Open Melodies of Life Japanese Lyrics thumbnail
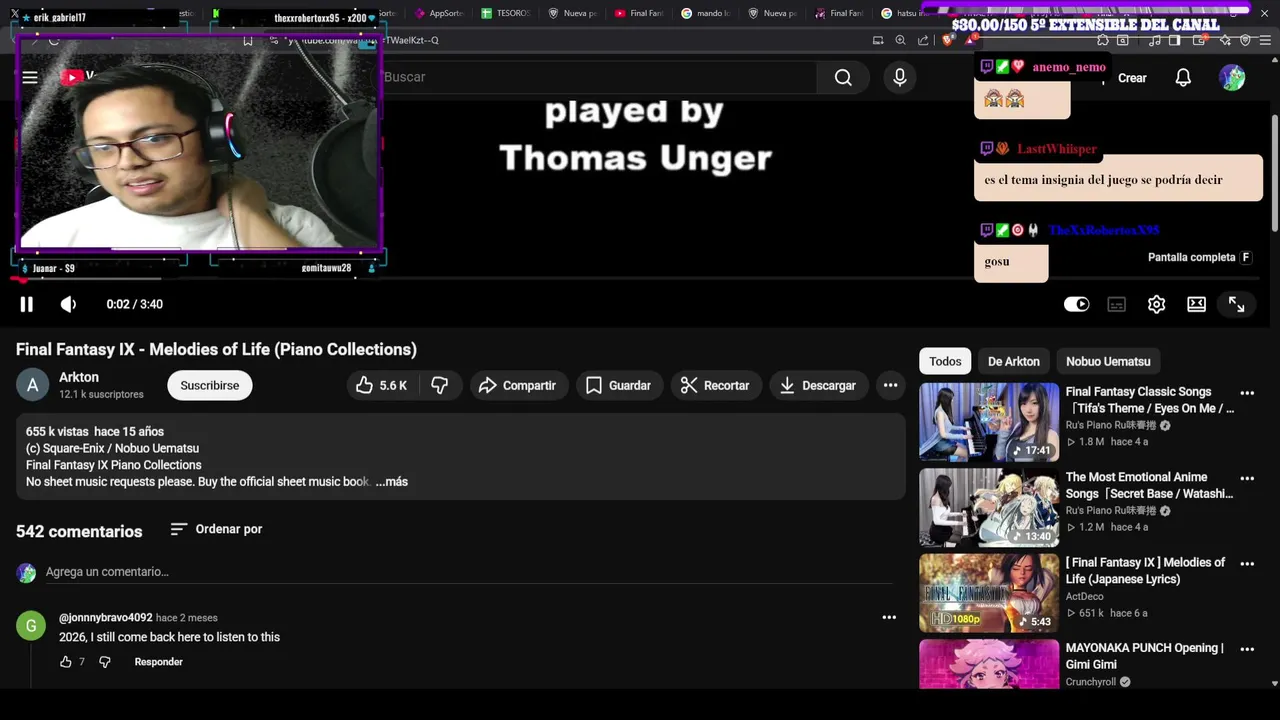 pos(989,593)
